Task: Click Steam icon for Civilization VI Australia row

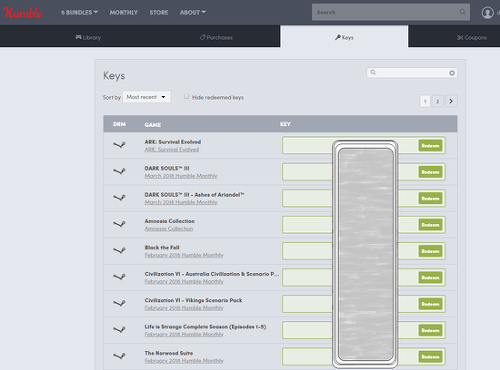Action: click(119, 277)
